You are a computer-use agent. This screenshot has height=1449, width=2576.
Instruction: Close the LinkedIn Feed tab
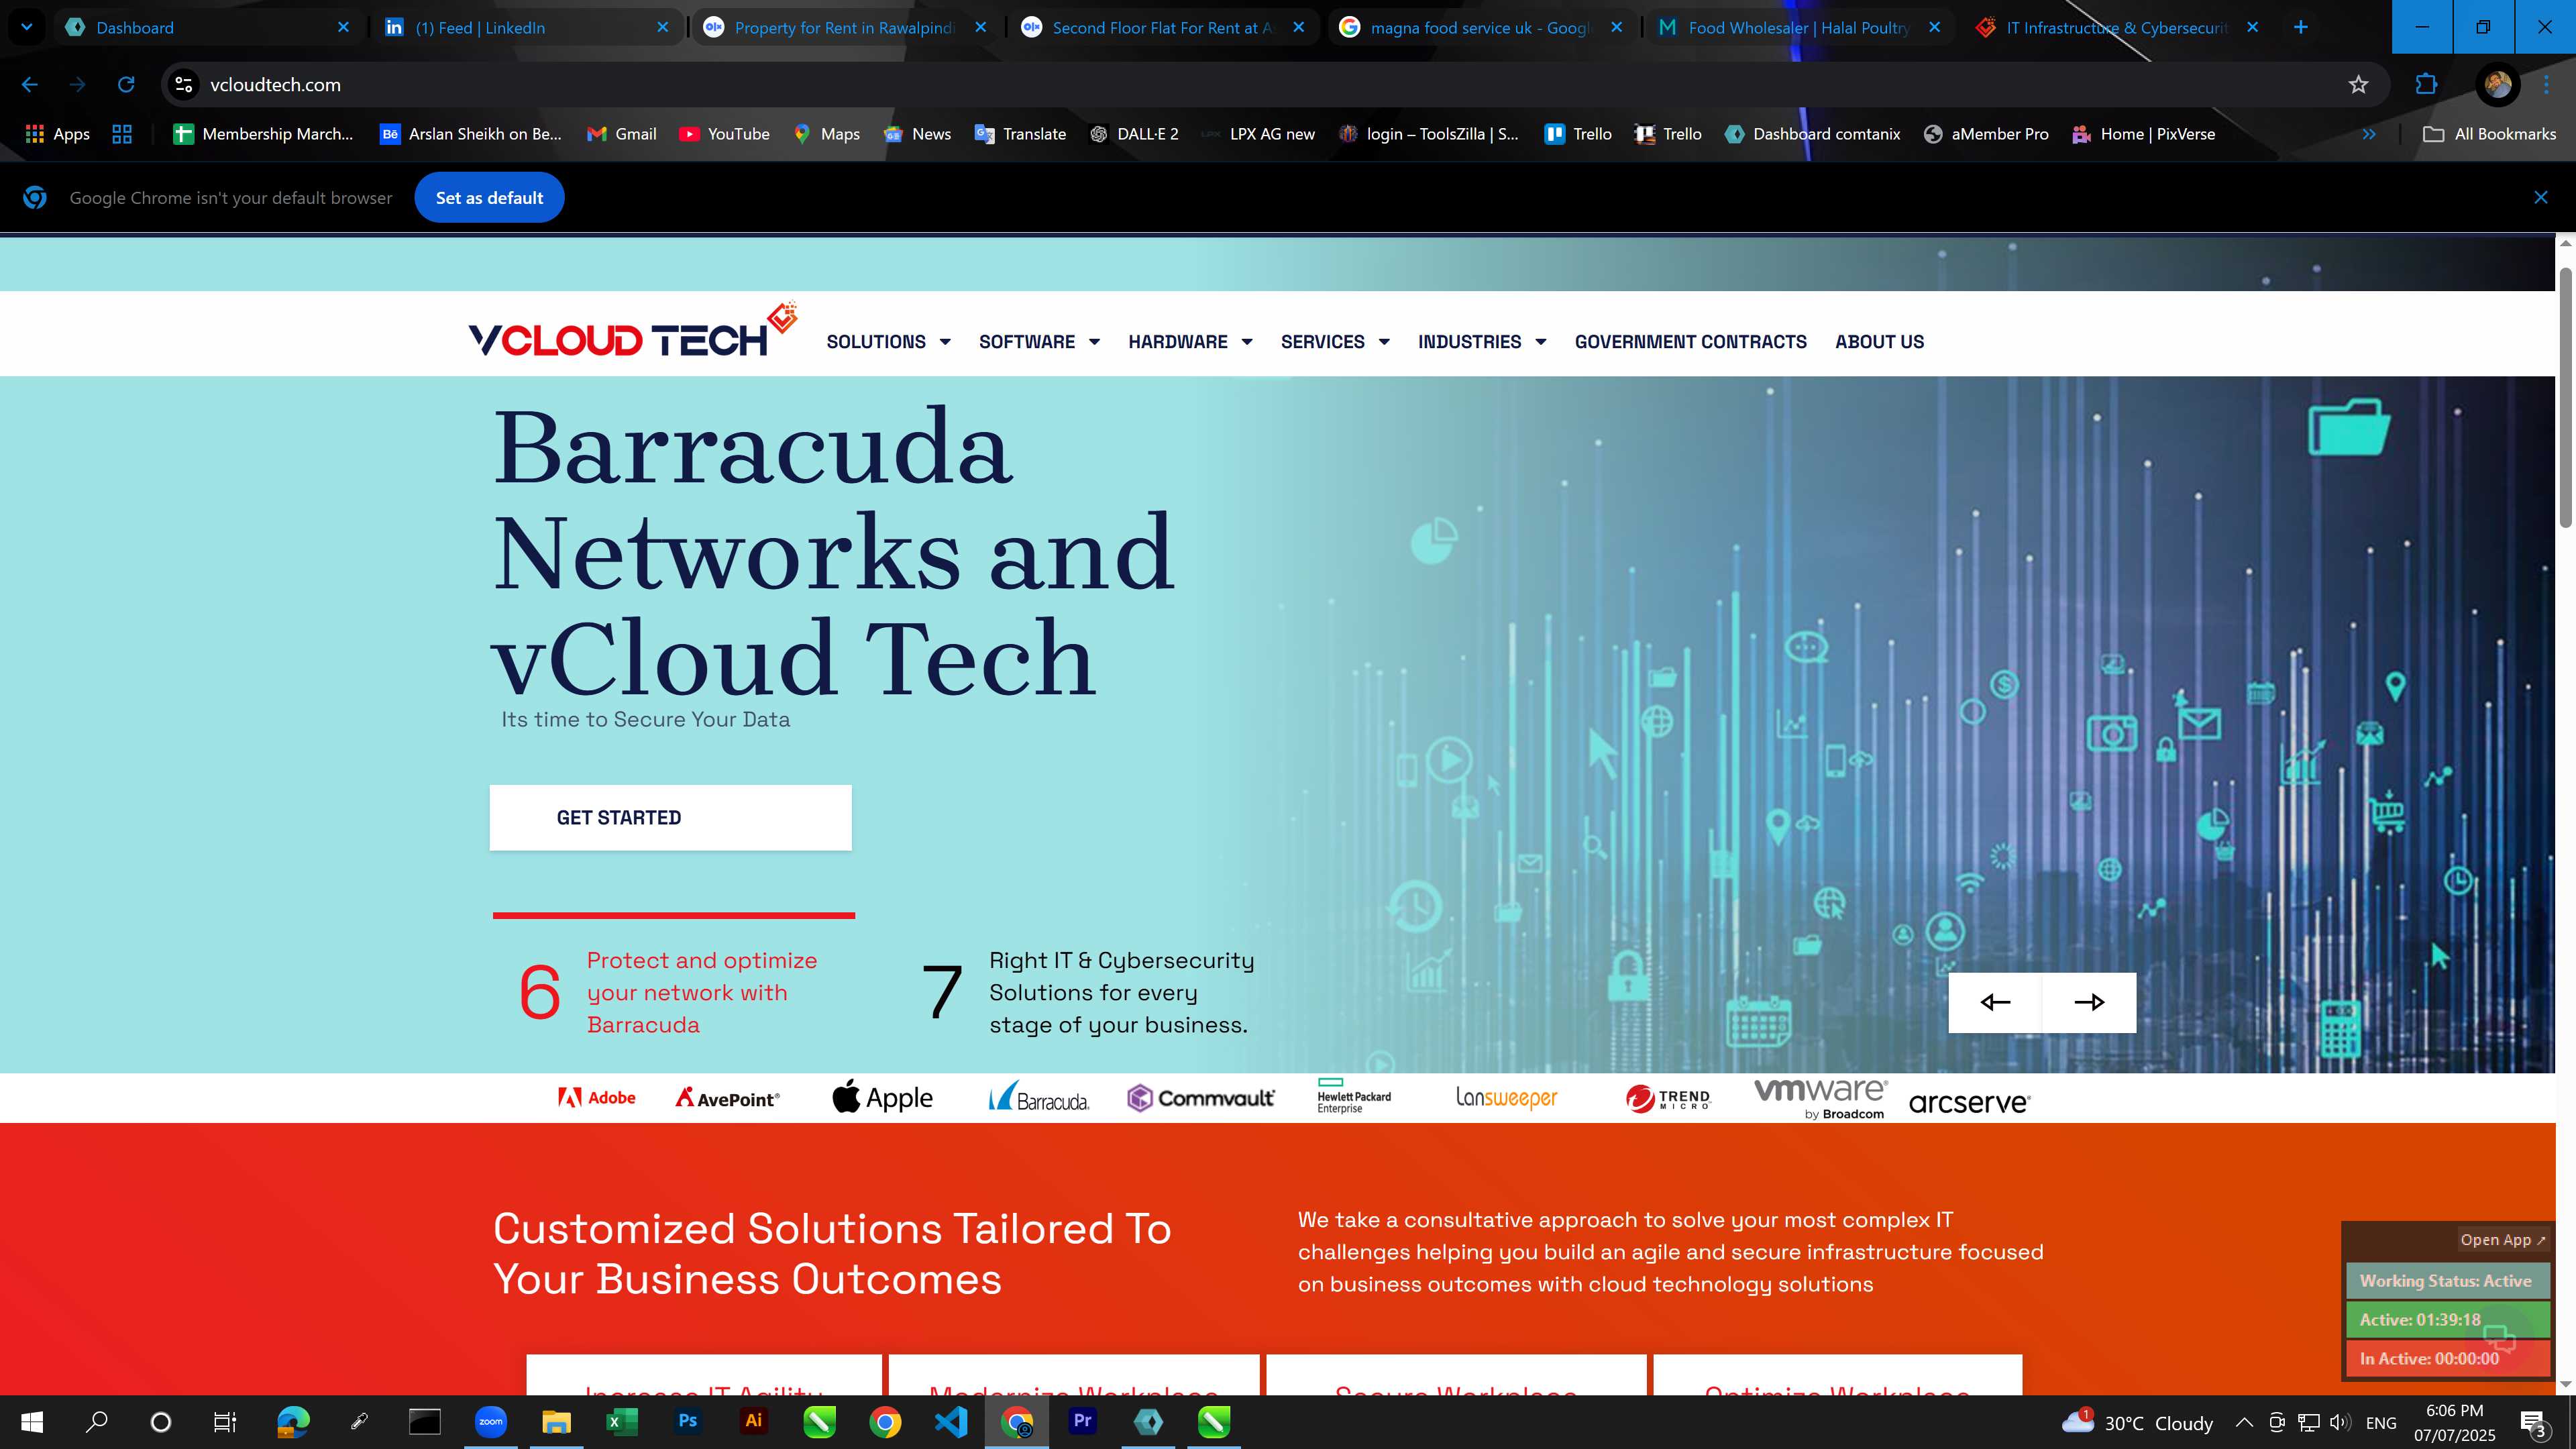(662, 27)
